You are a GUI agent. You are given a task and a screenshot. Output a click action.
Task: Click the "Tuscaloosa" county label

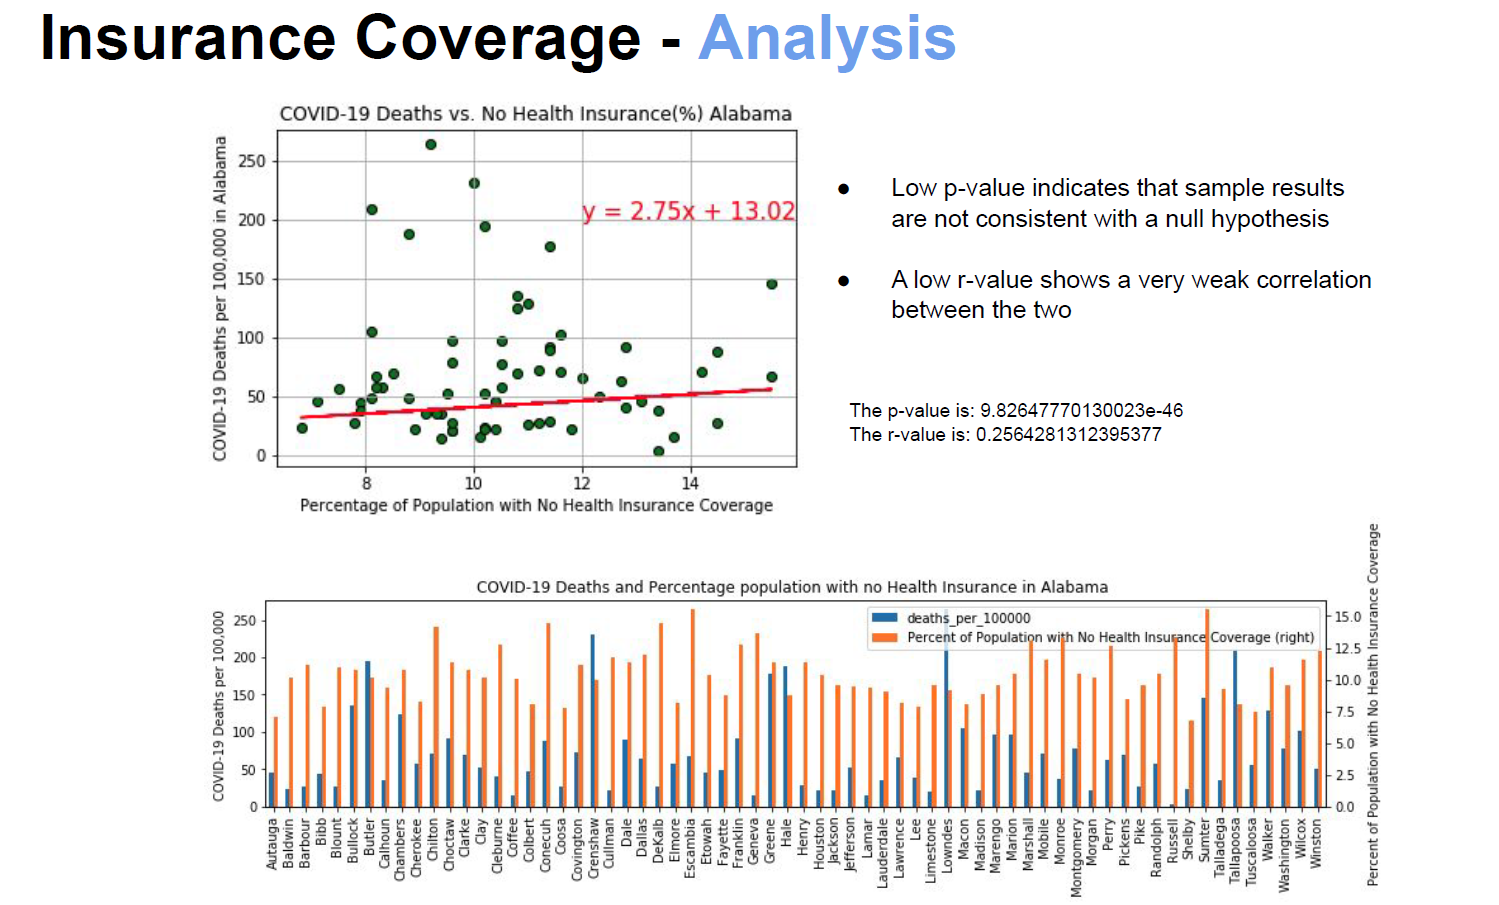[x=1252, y=852]
